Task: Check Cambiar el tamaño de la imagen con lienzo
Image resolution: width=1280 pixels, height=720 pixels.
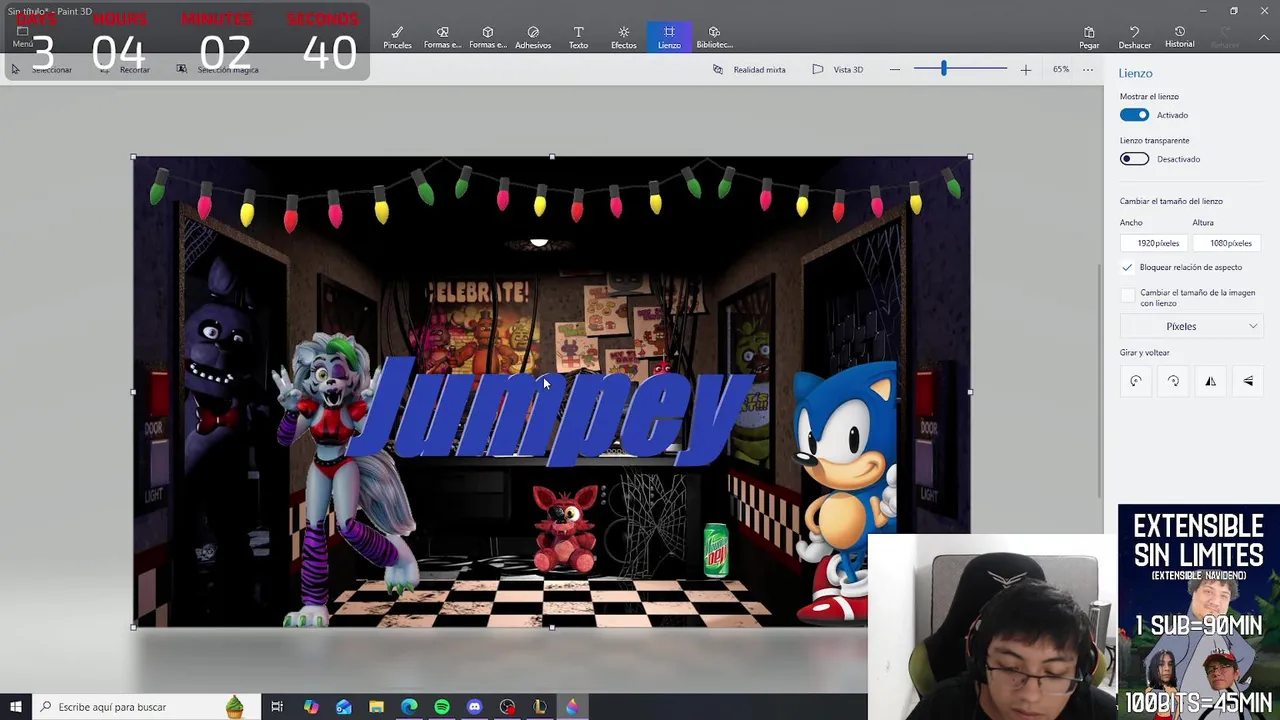Action: point(1128,297)
